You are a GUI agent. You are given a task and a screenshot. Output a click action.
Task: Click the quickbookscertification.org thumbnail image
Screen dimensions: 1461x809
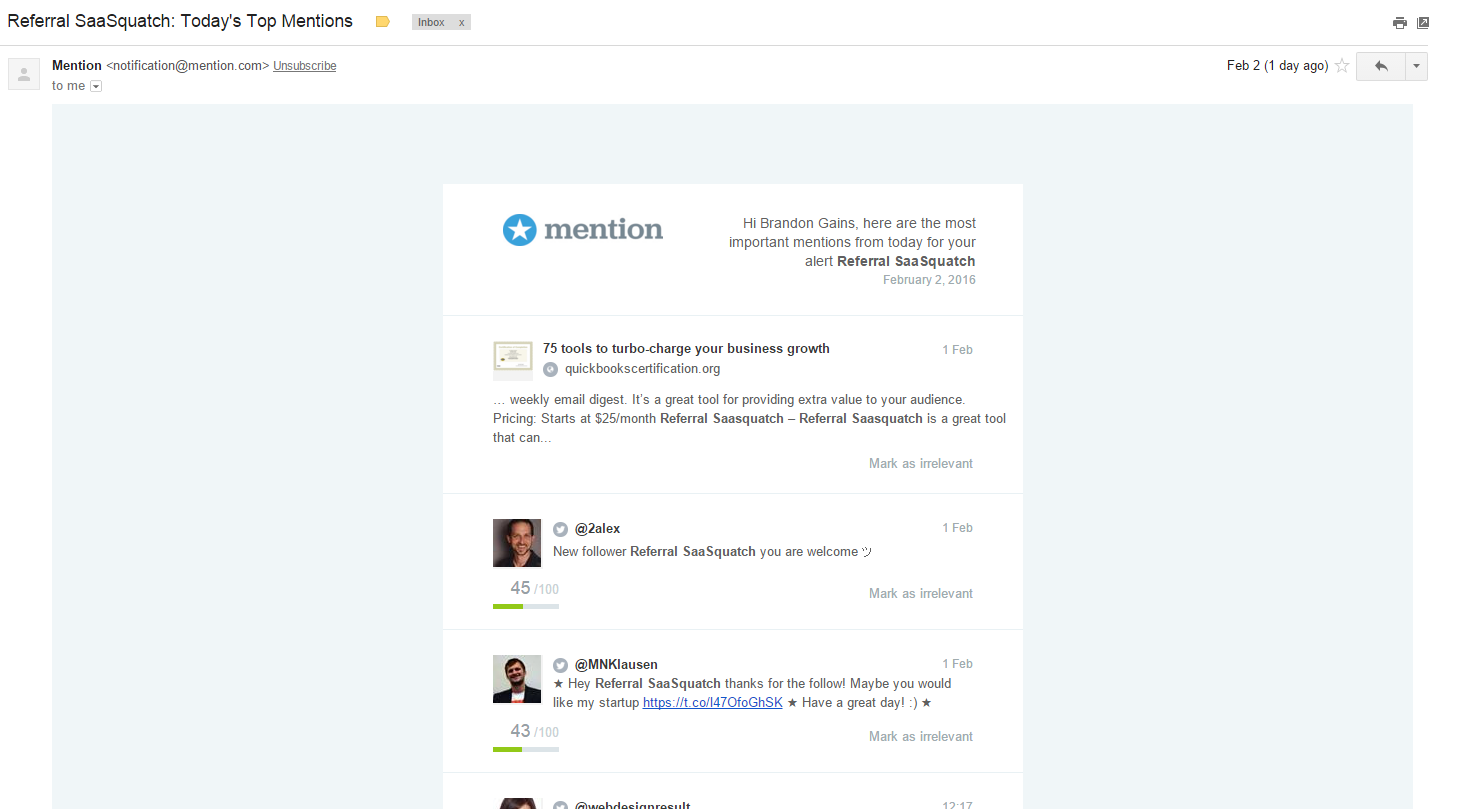(513, 360)
